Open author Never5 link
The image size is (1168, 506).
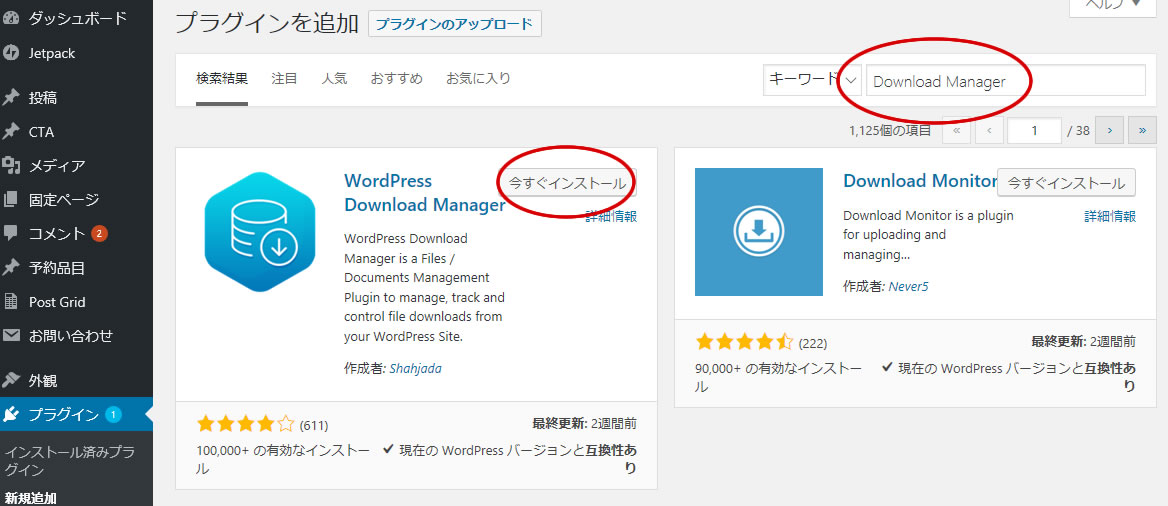click(x=909, y=286)
